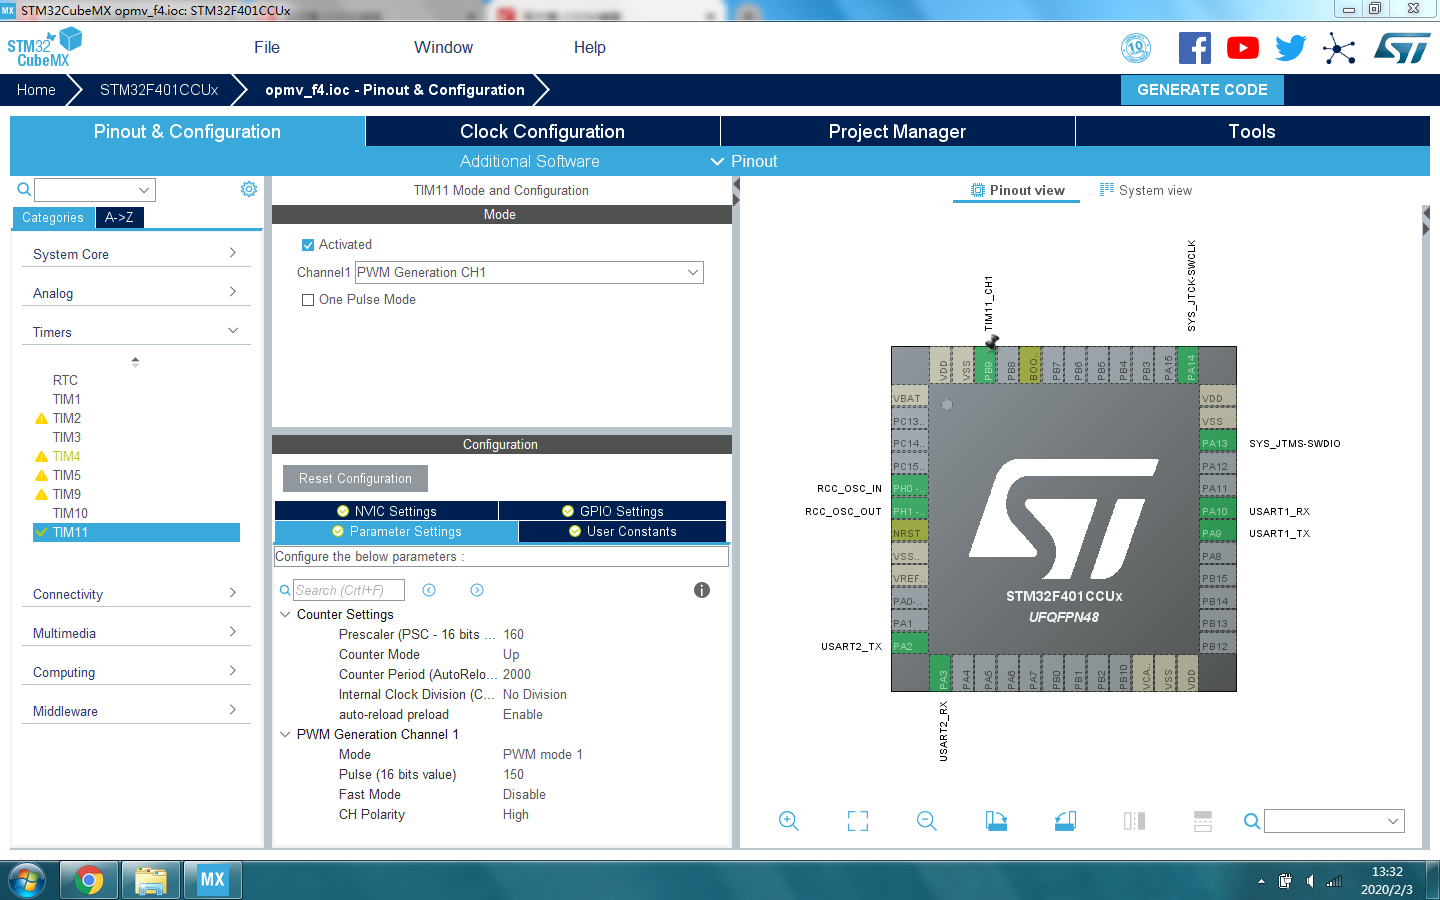Viewport: 1440px width, 900px height.
Task: Click the STM32F401CCUx breadcrumb
Action: point(159,90)
